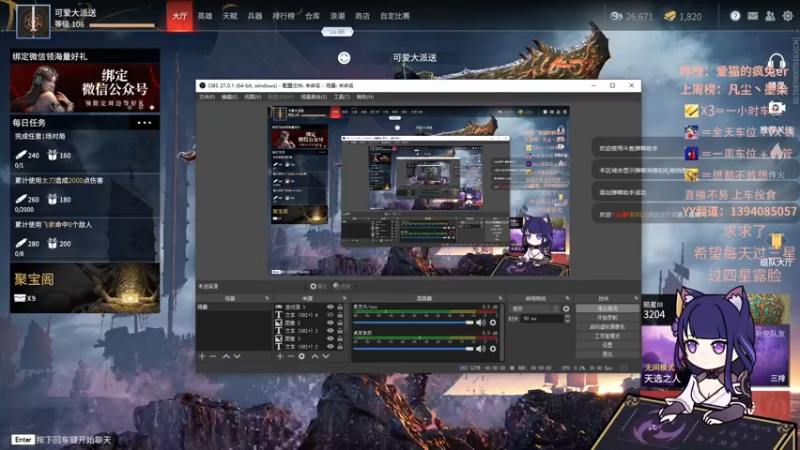
Task: Remove the selected scene with the minus icon in Scenes panel
Action: (x=213, y=356)
